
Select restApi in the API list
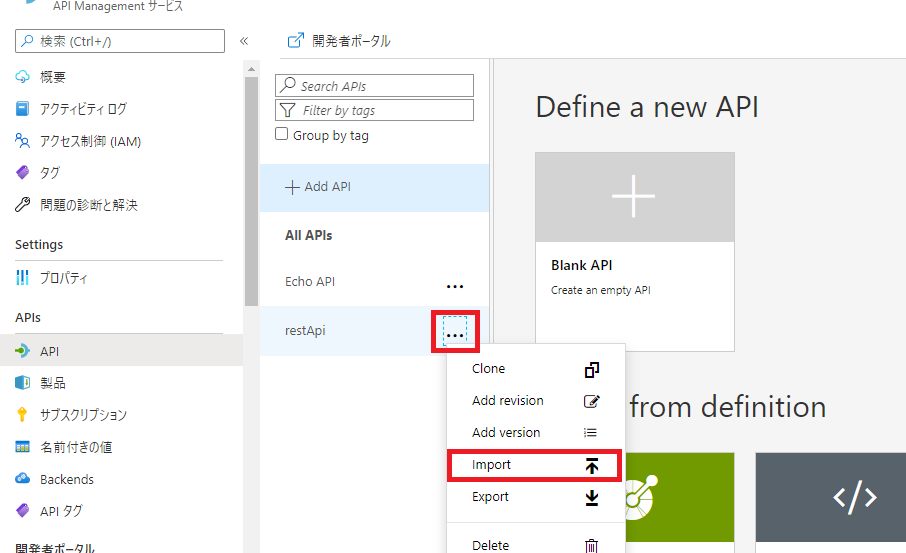point(305,331)
